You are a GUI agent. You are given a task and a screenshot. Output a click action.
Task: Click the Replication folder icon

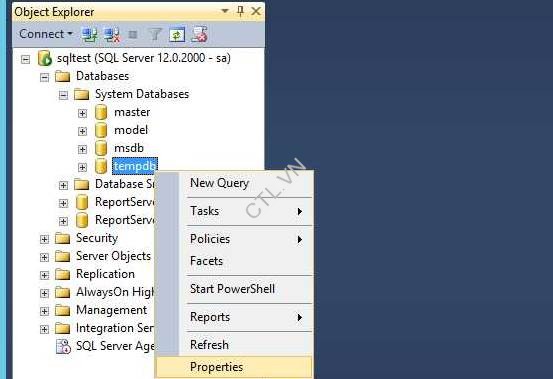tap(63, 274)
